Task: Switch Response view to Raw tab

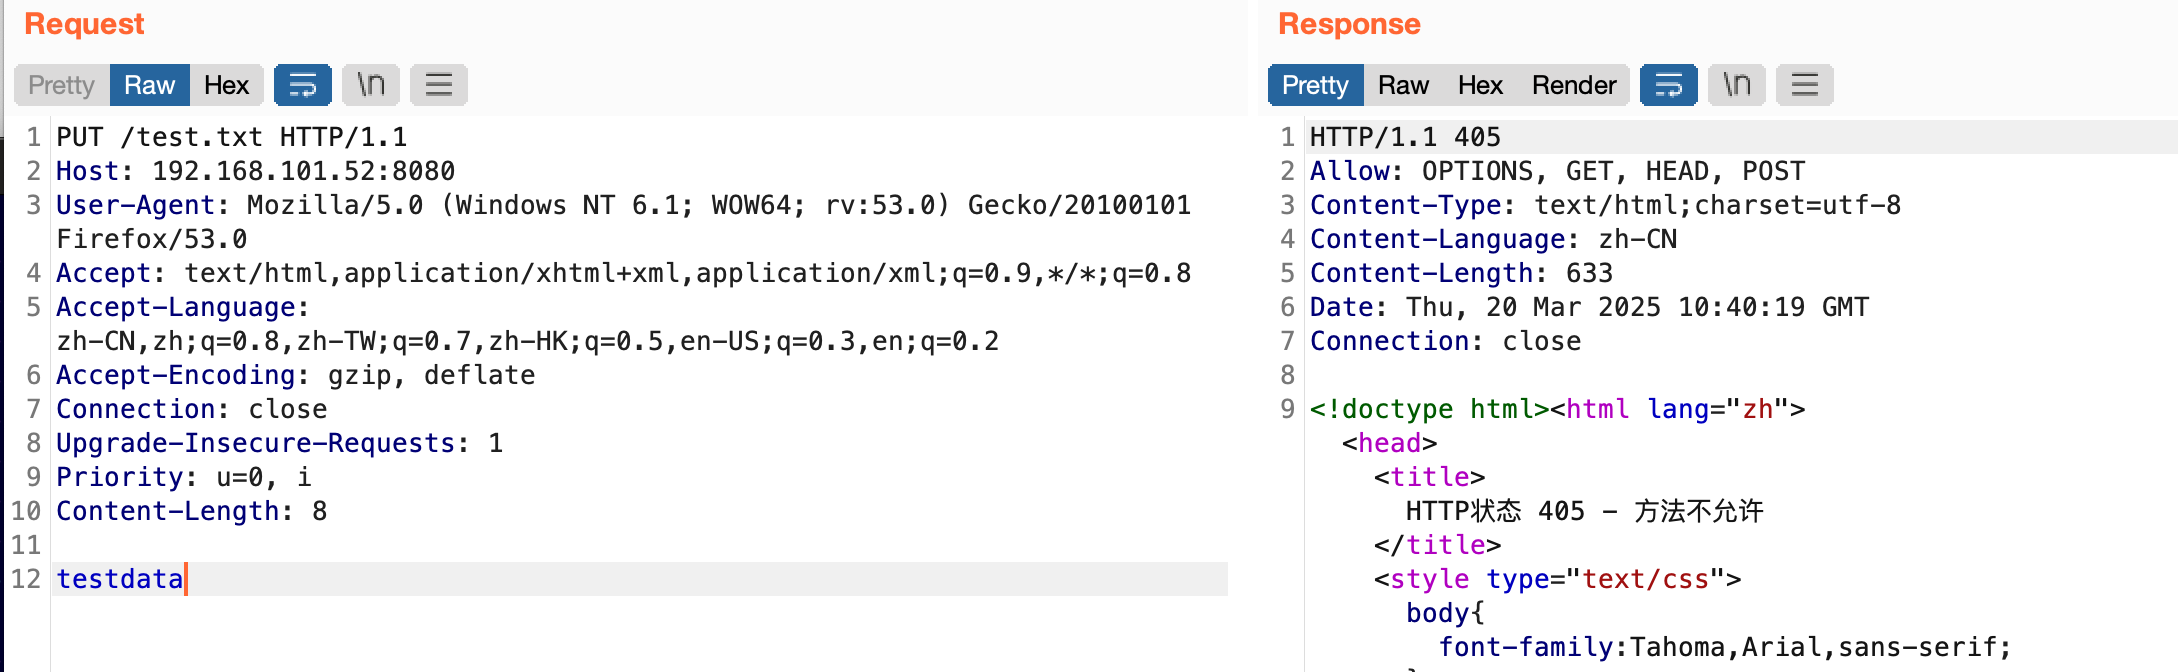Action: click(1403, 85)
